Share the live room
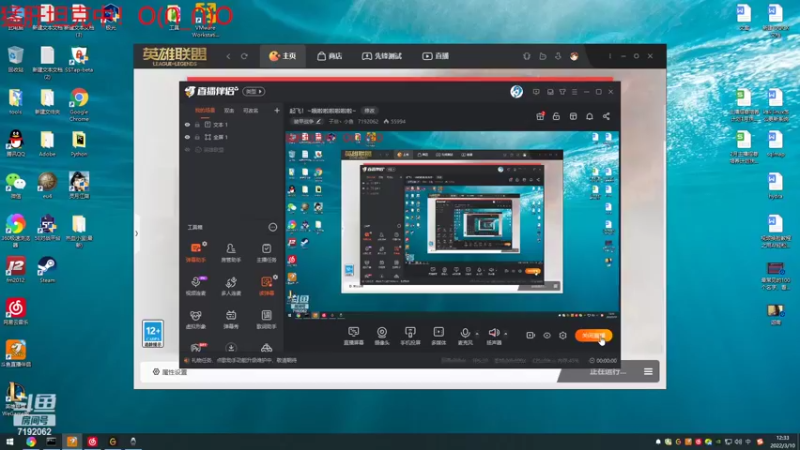800x450 pixels. pyautogui.click(x=606, y=116)
